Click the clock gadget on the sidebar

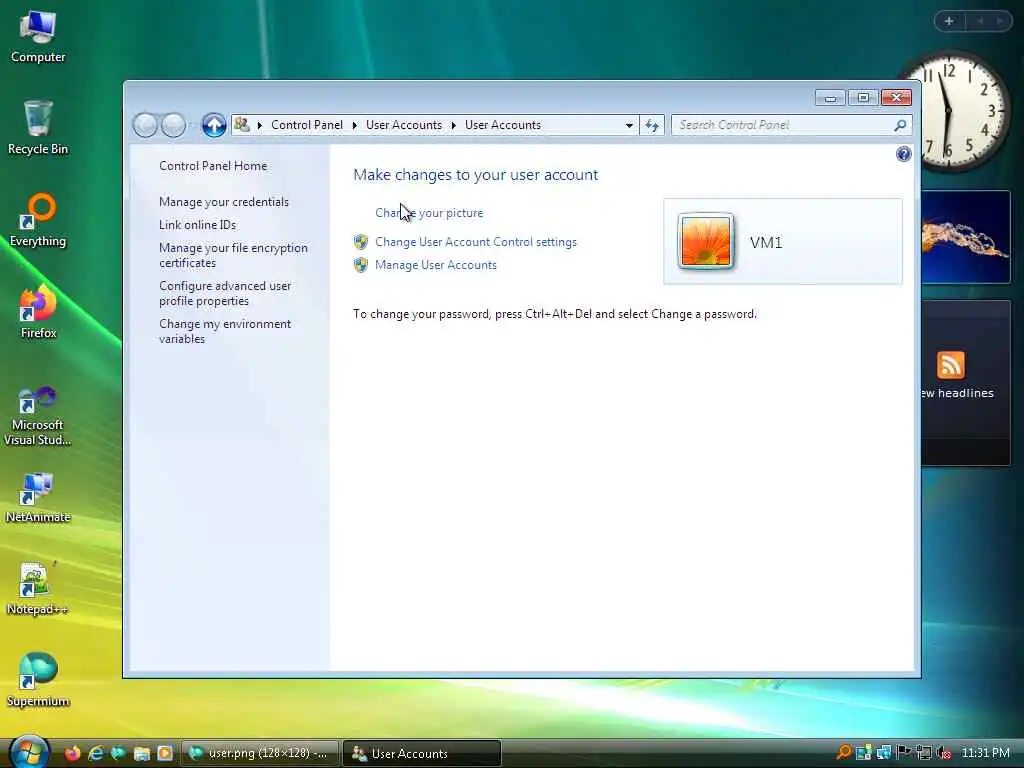tap(950, 112)
